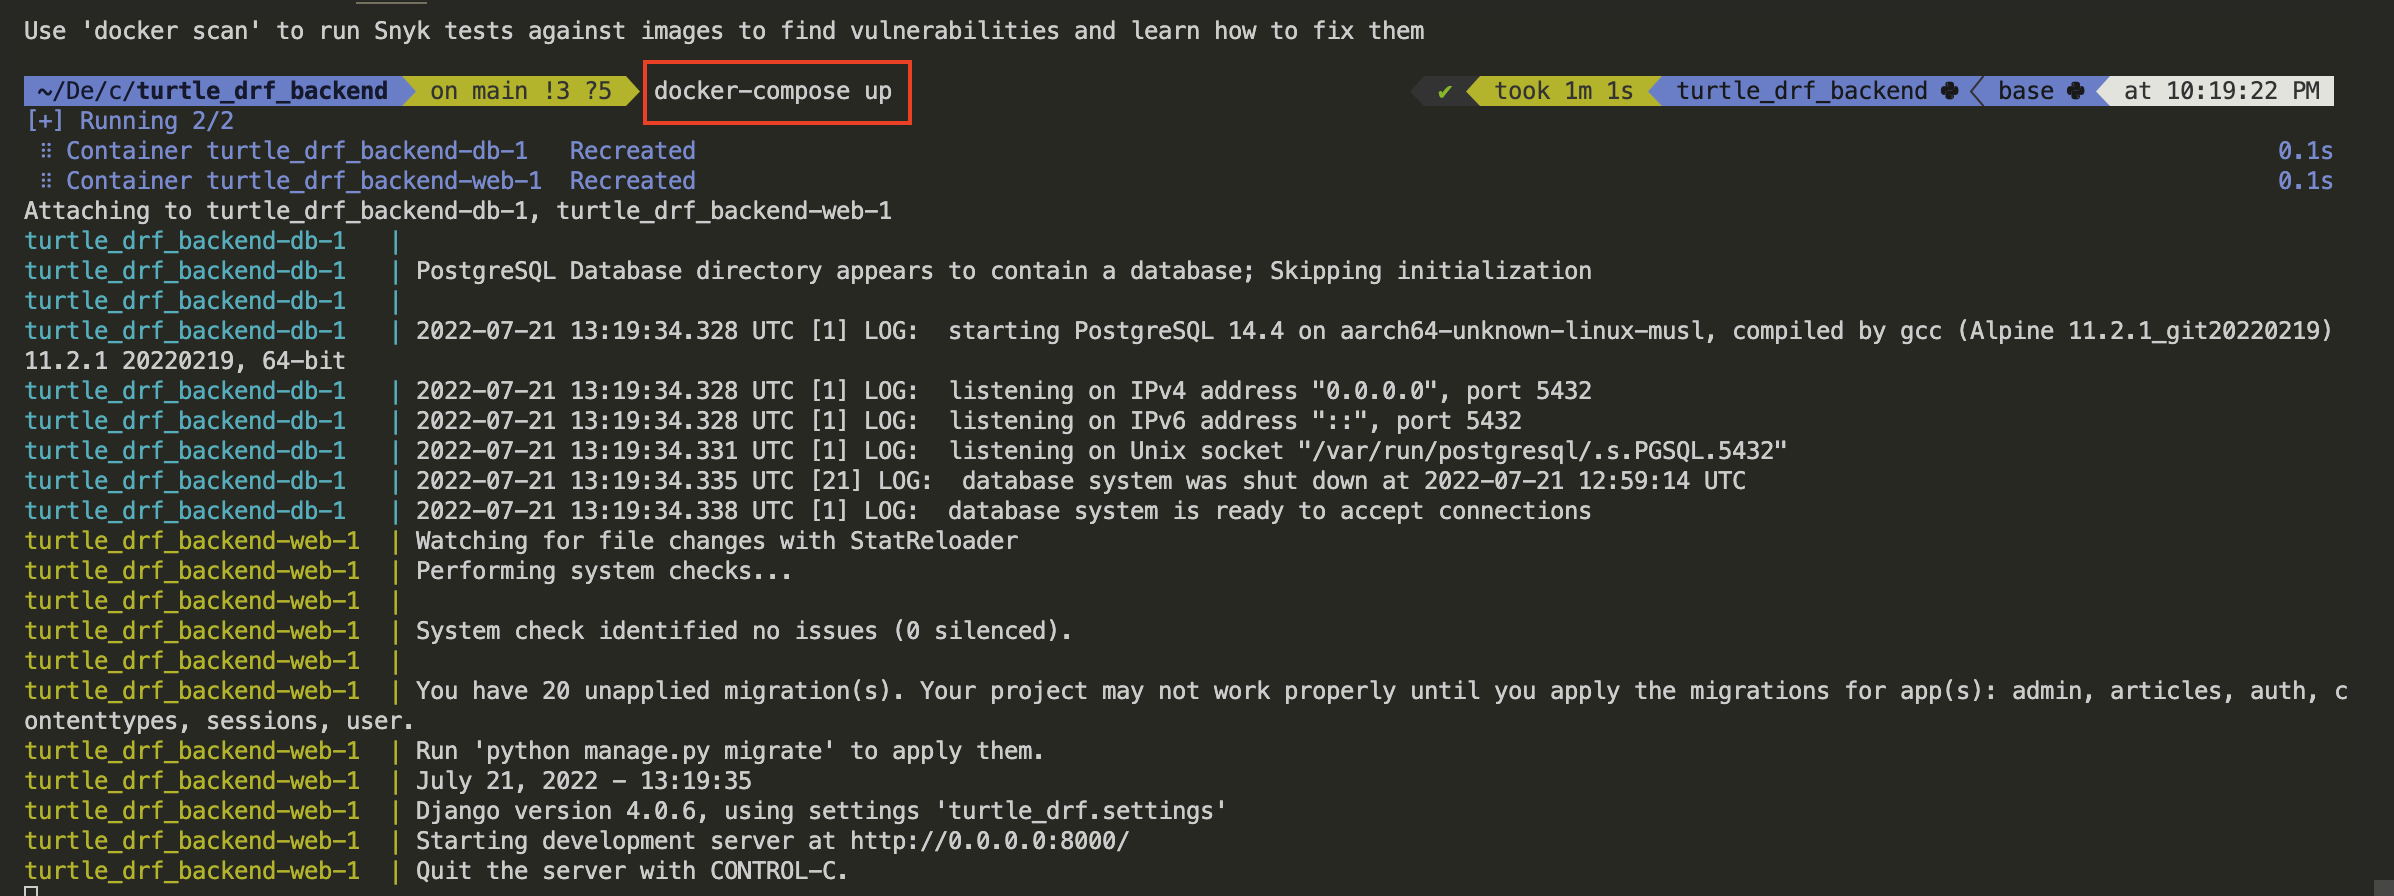Click the 'base' conda environment segment
This screenshot has width=2394, height=896.
(2025, 91)
